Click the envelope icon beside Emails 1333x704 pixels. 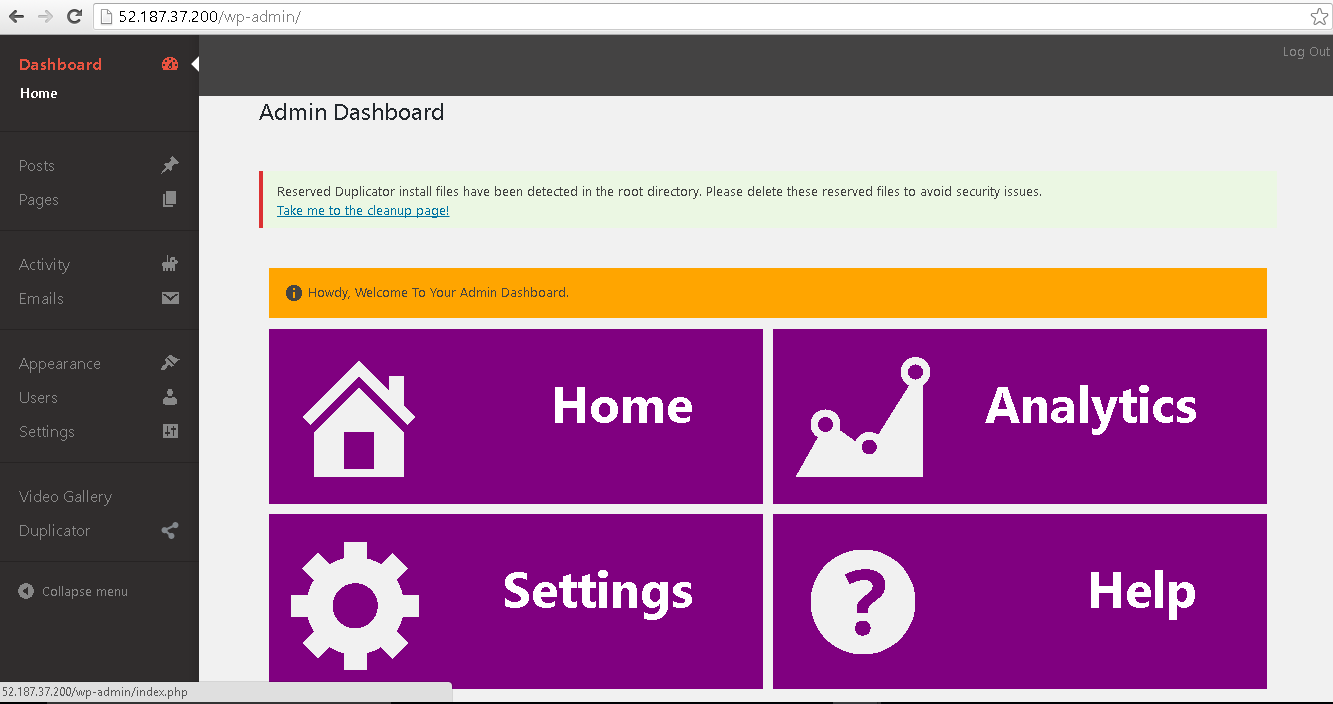[x=170, y=298]
